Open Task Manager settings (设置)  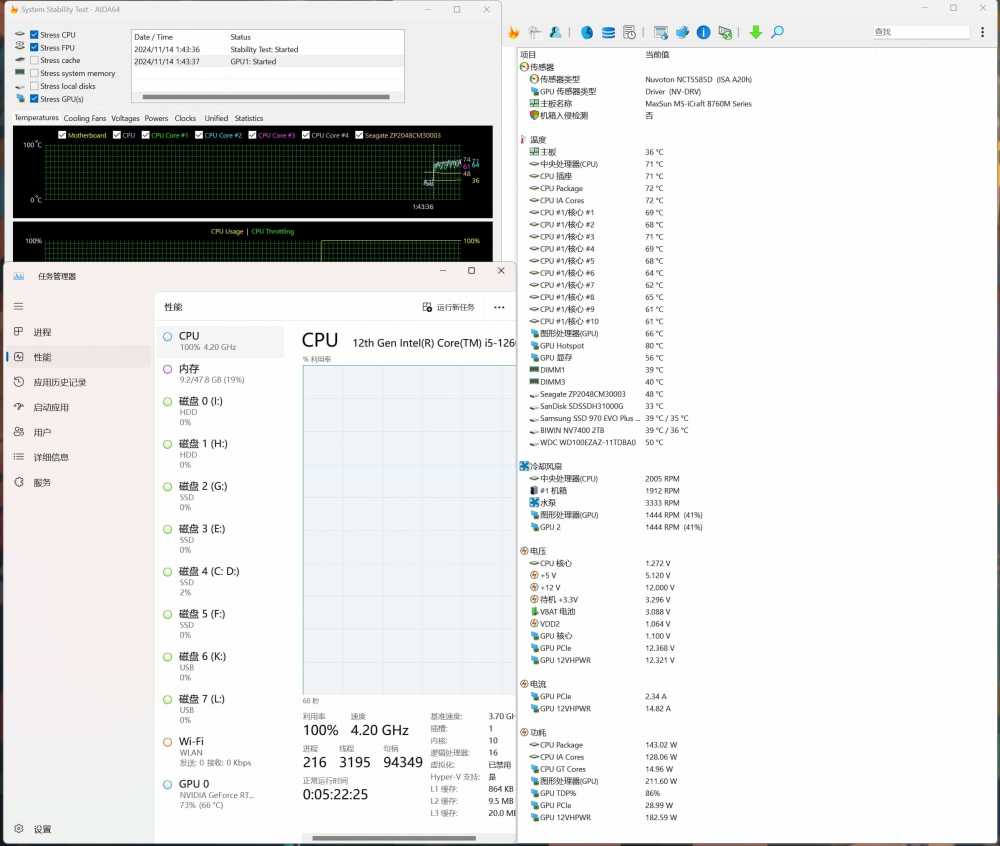(31, 829)
